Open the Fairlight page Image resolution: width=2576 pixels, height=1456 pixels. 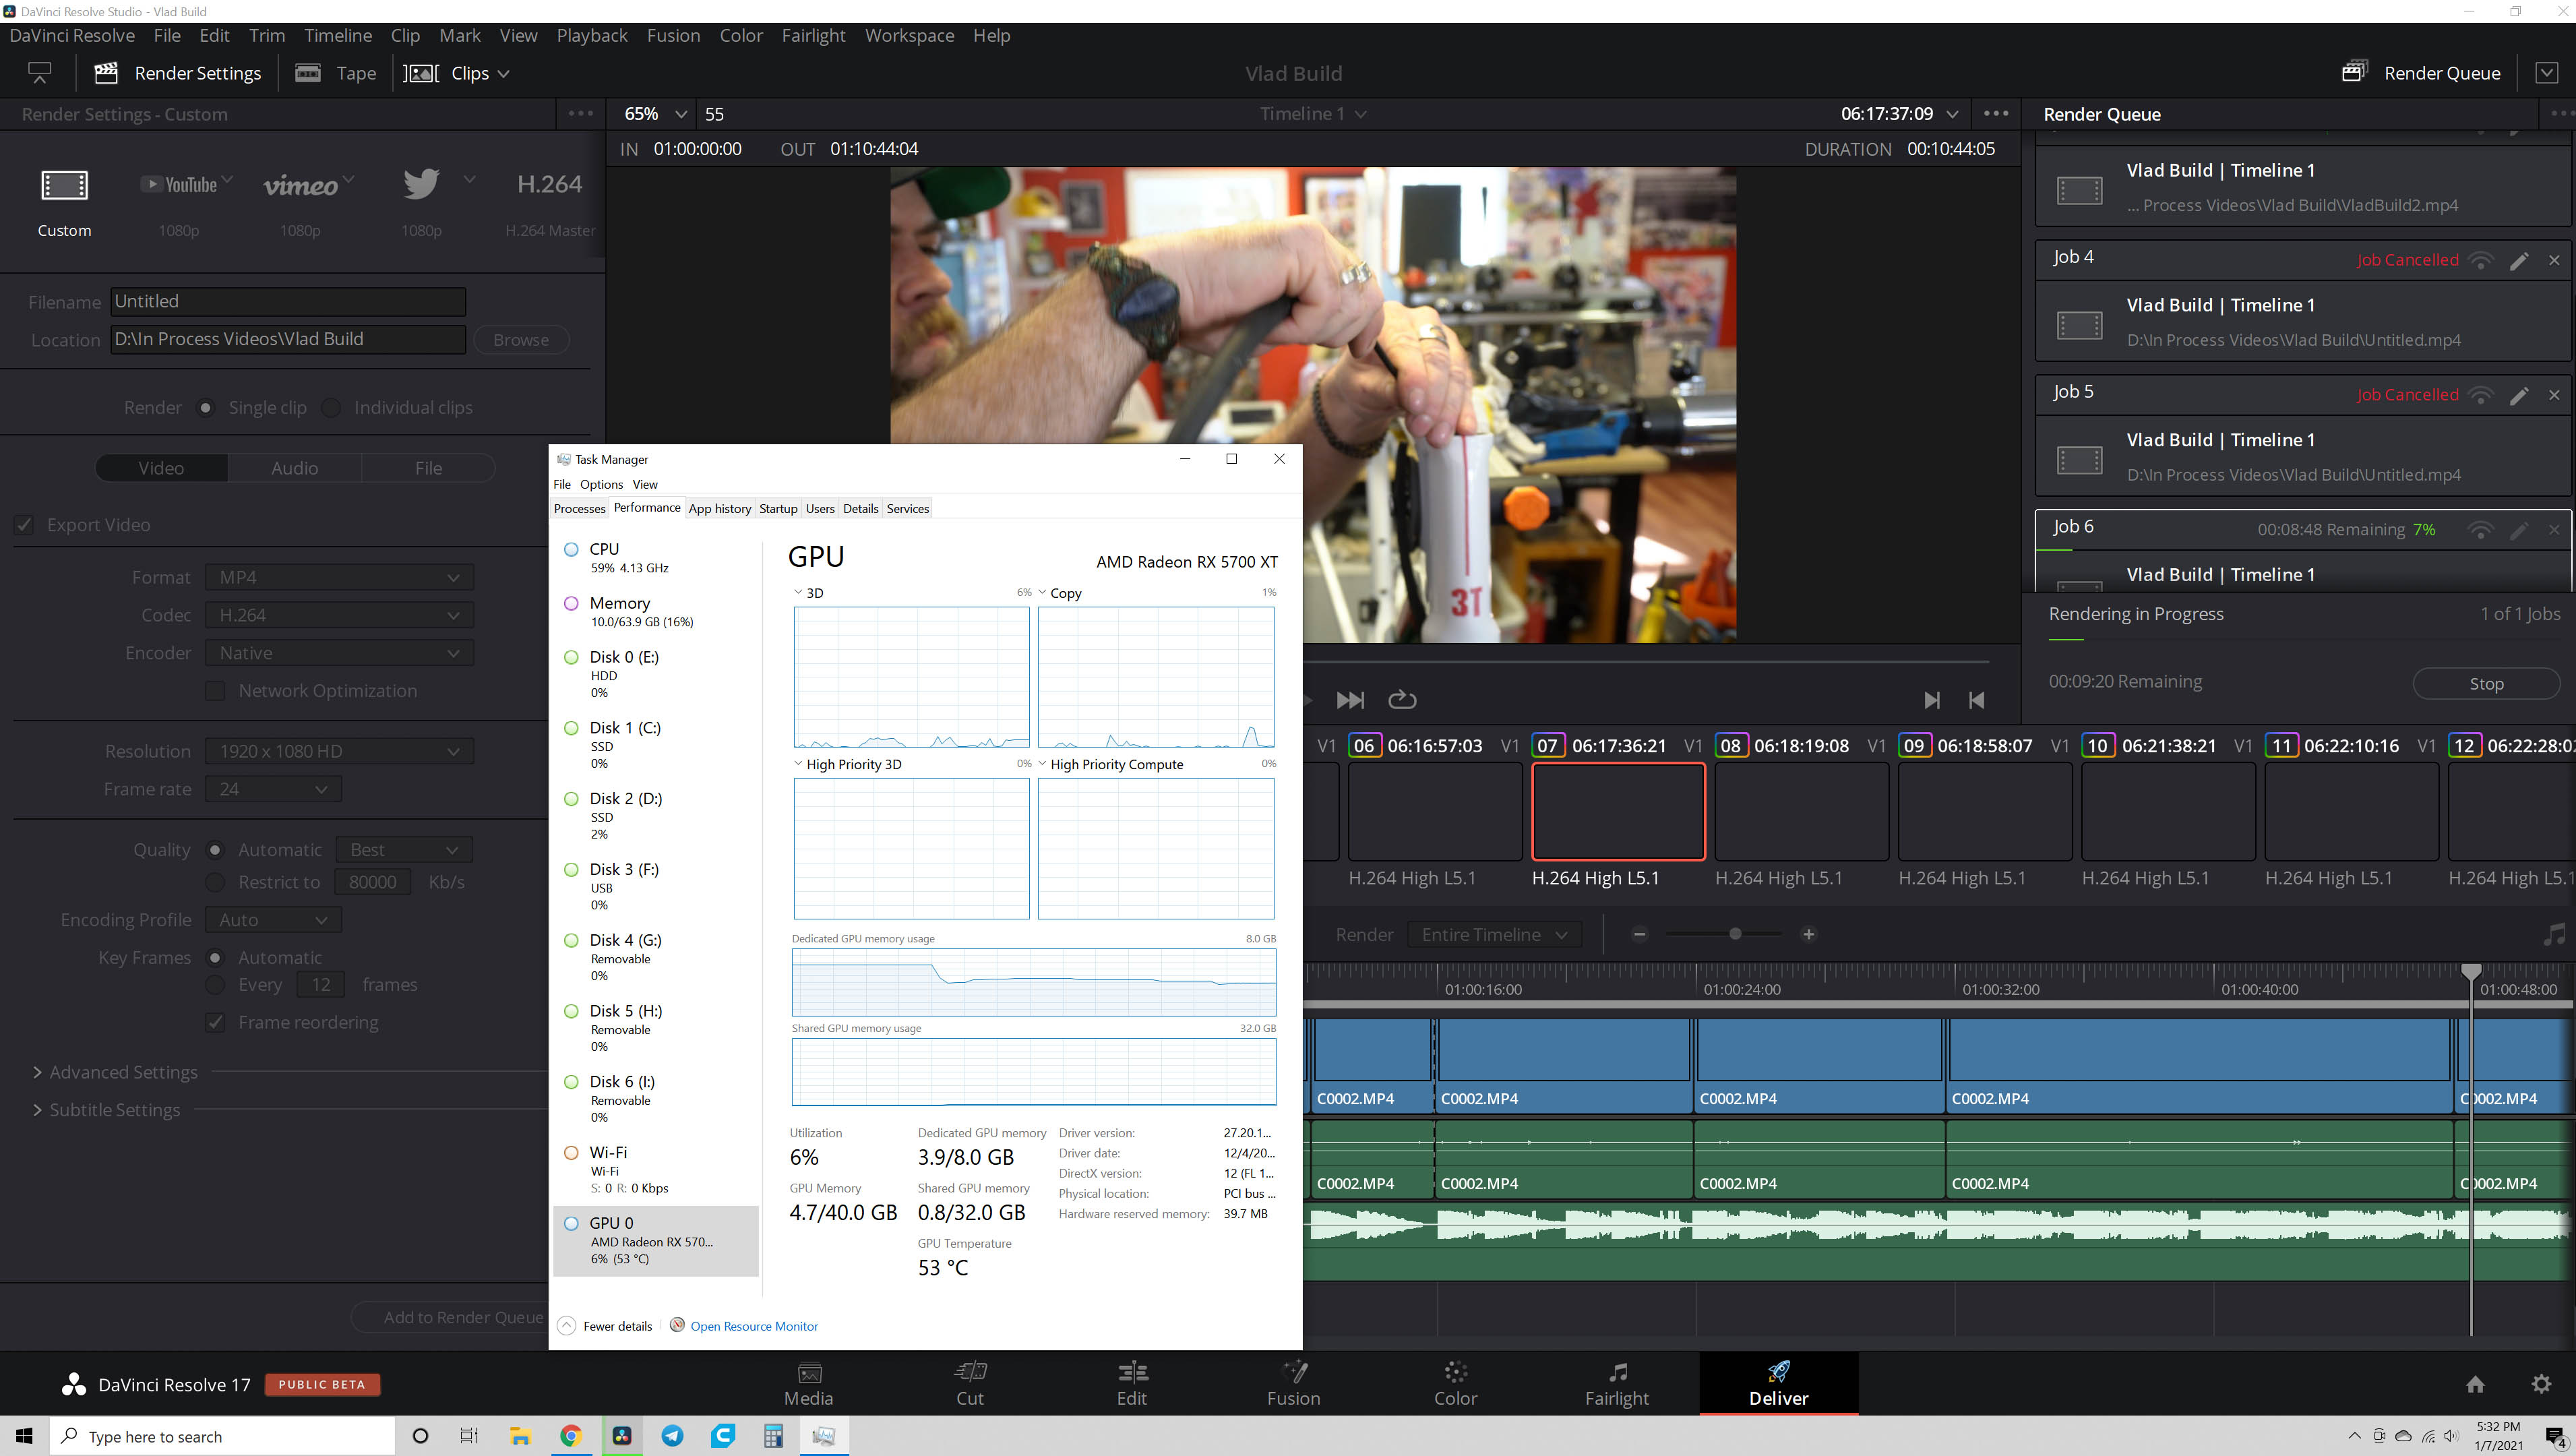[1617, 1384]
